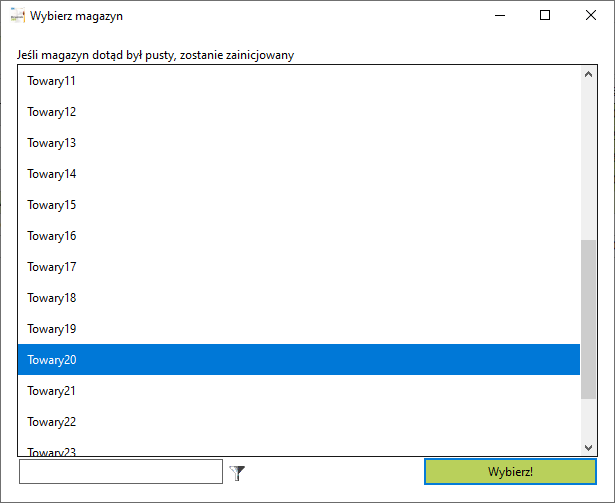The width and height of the screenshot is (615, 503).
Task: Select the Towary19 item
Action: (x=299, y=329)
